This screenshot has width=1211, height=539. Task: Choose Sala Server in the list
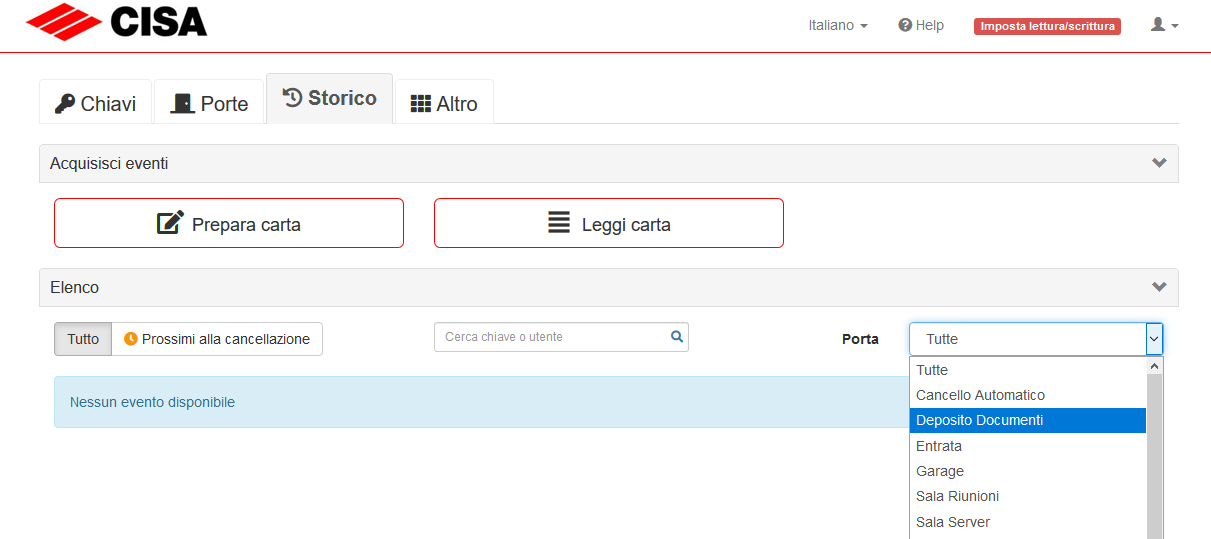(x=1028, y=522)
